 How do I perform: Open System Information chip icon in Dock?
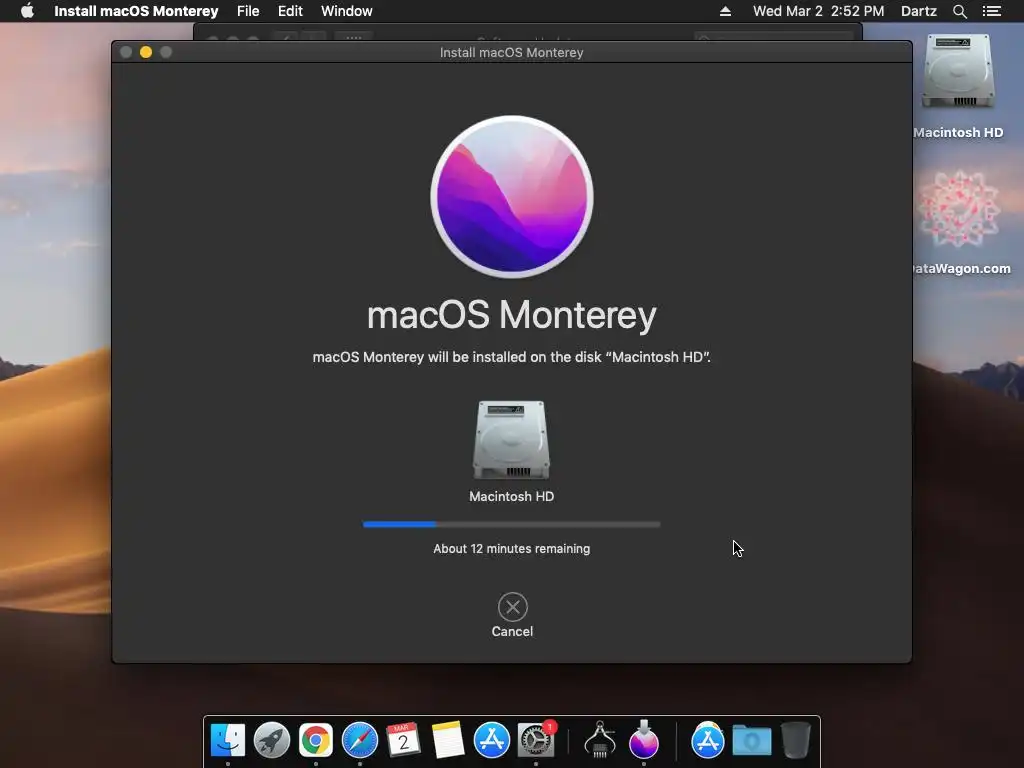(600, 740)
